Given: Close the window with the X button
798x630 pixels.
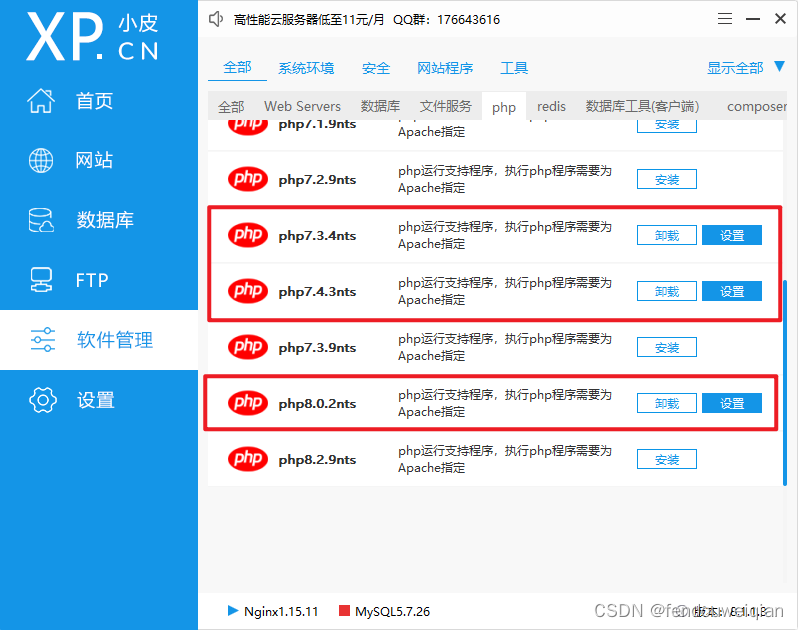Looking at the screenshot, I should pyautogui.click(x=780, y=19).
